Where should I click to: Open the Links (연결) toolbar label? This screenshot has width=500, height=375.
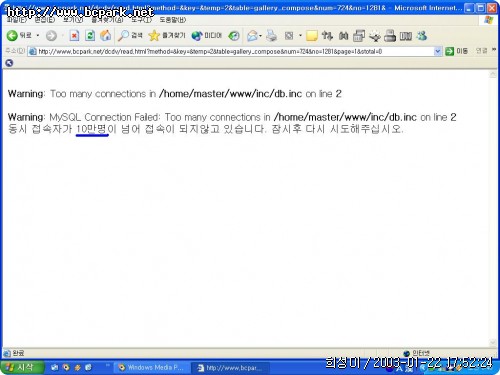click(x=481, y=51)
